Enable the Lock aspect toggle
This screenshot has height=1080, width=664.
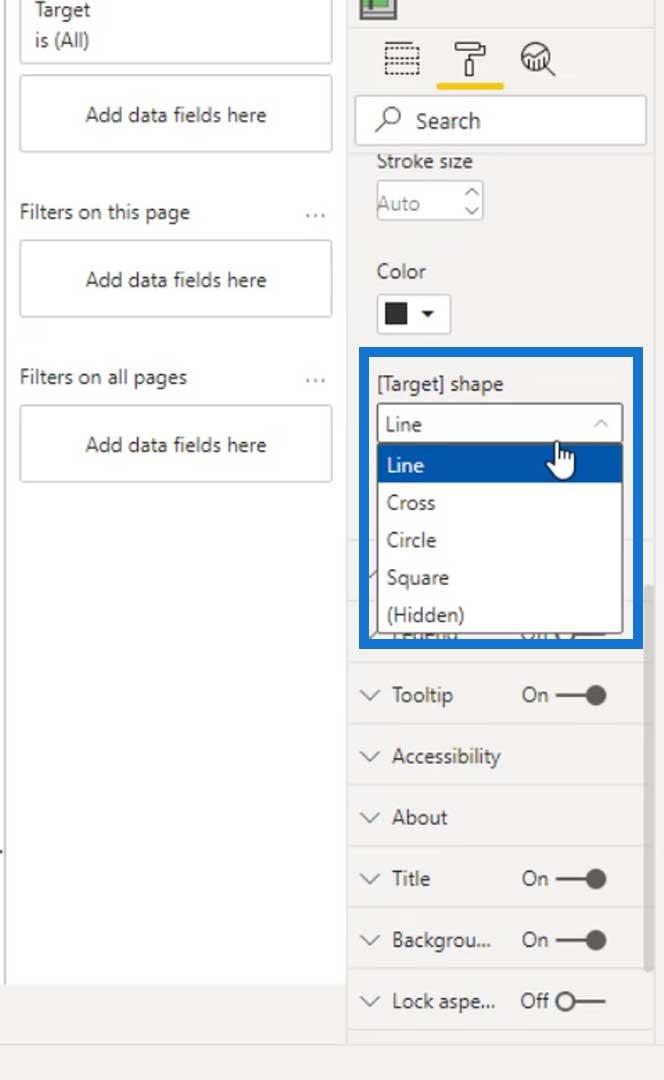click(581, 1001)
